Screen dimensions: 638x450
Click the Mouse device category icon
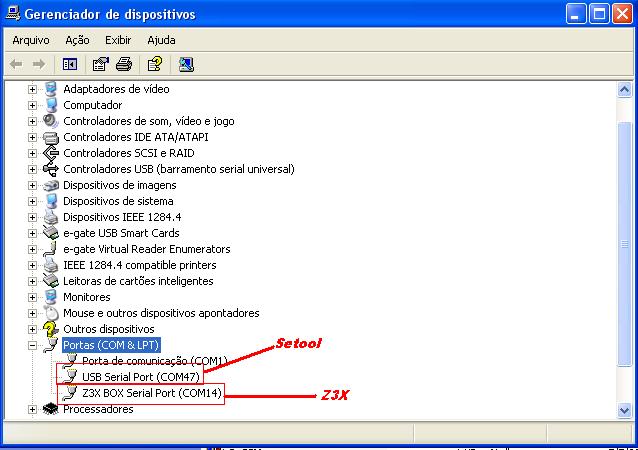coord(52,313)
